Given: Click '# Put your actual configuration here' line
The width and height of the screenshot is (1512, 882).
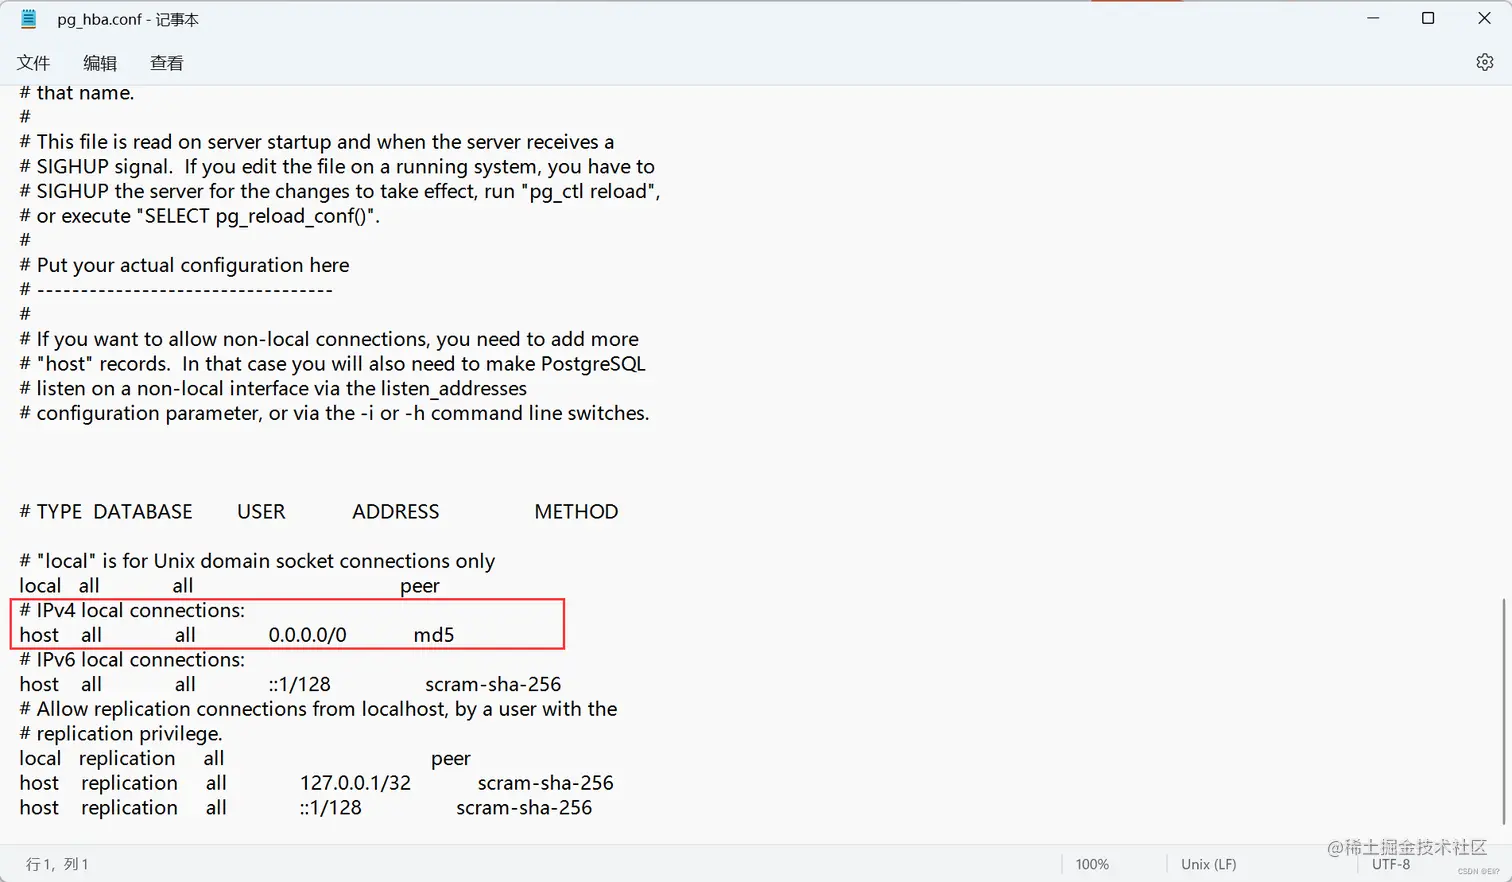Looking at the screenshot, I should (184, 265).
